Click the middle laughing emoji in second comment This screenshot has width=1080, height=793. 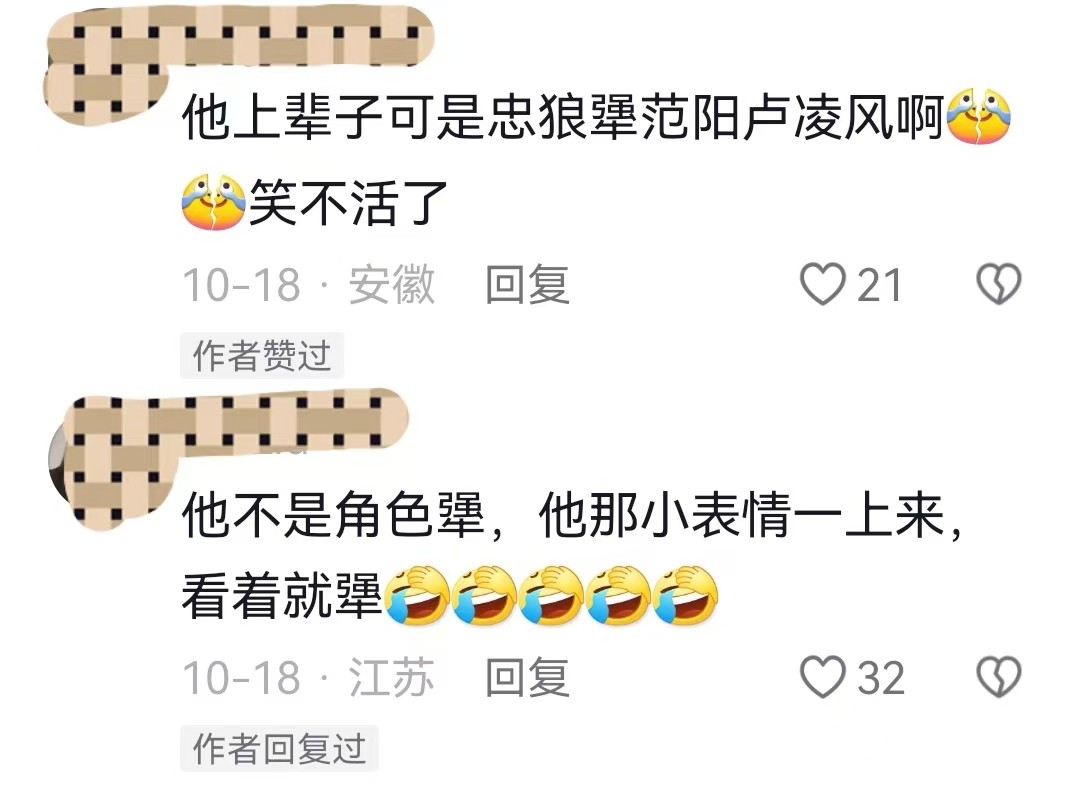click(551, 595)
